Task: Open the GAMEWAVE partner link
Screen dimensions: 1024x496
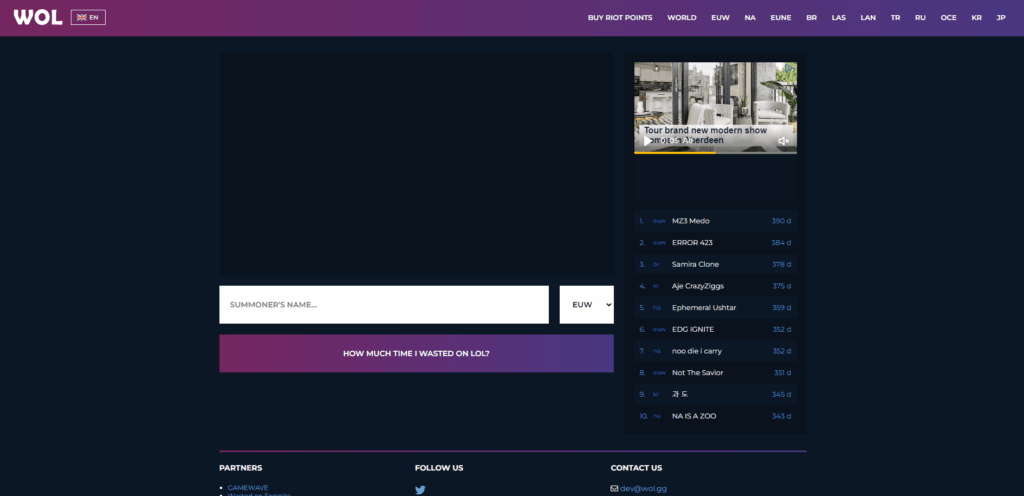Action: pyautogui.click(x=248, y=488)
